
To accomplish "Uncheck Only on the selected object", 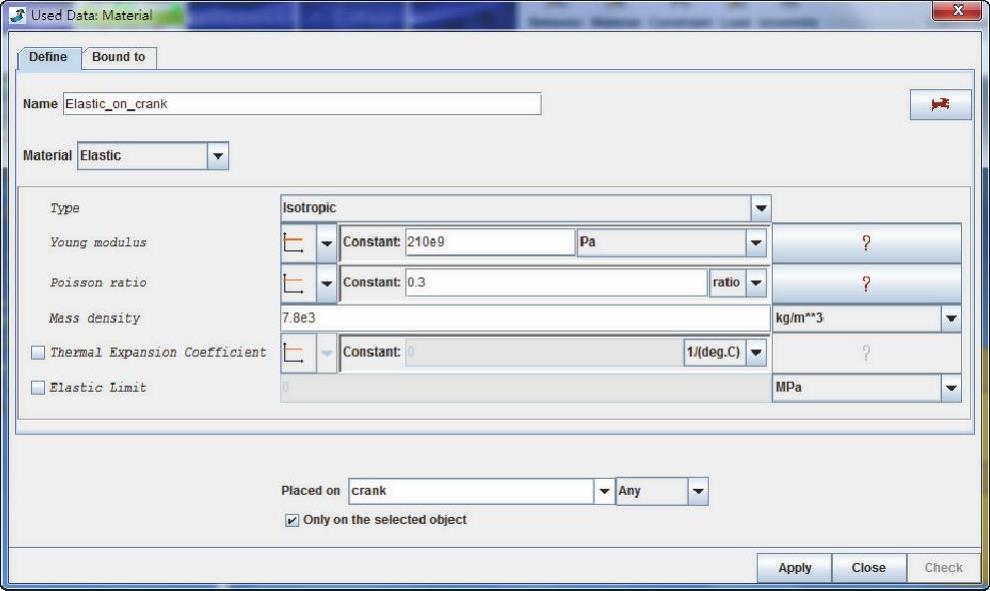I will pos(292,520).
